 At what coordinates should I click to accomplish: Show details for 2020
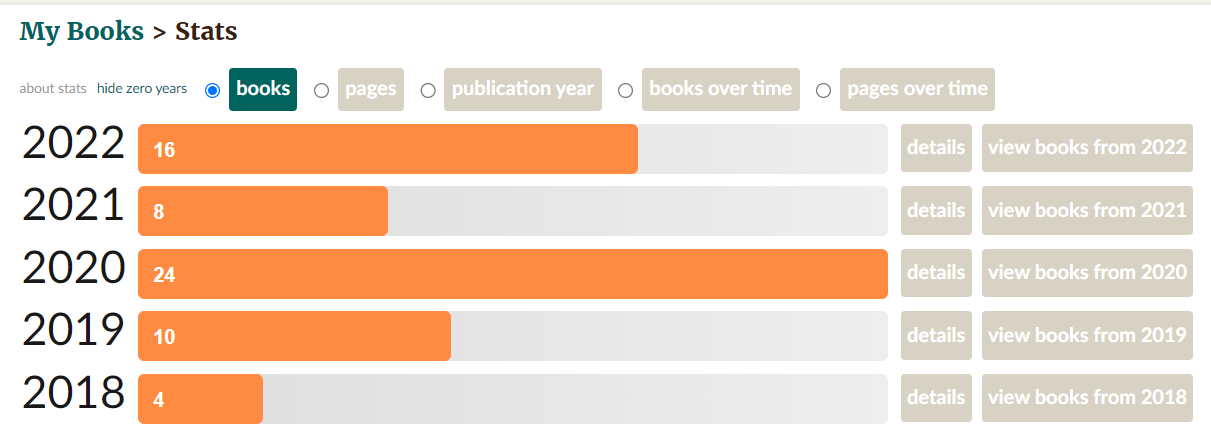[x=936, y=273]
